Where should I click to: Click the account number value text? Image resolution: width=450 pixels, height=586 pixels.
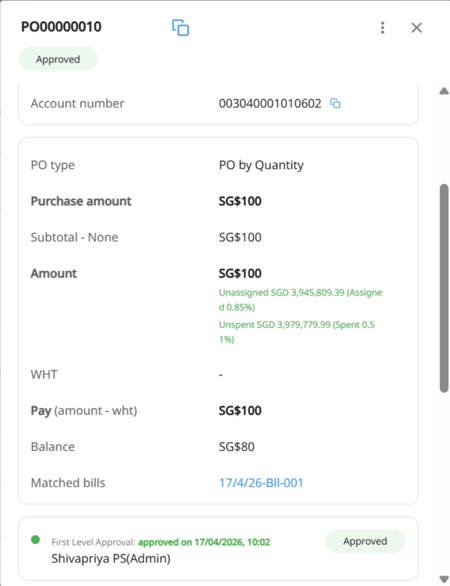pos(270,104)
